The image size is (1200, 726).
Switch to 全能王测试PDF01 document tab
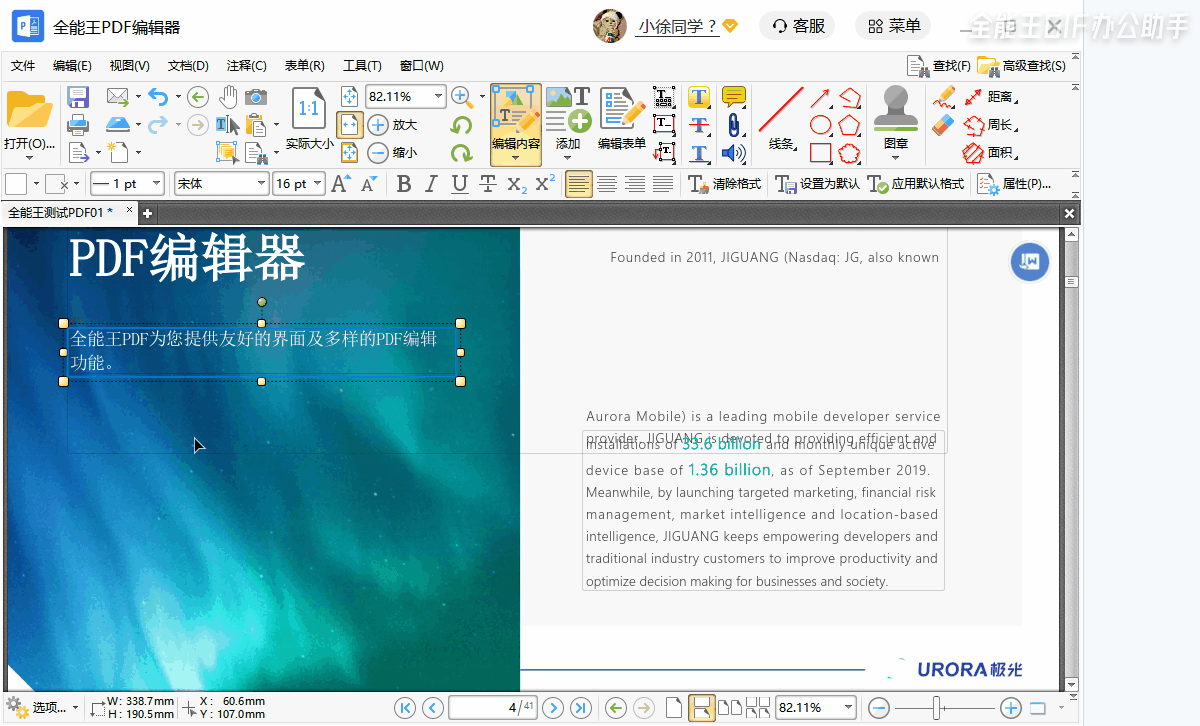(60, 213)
